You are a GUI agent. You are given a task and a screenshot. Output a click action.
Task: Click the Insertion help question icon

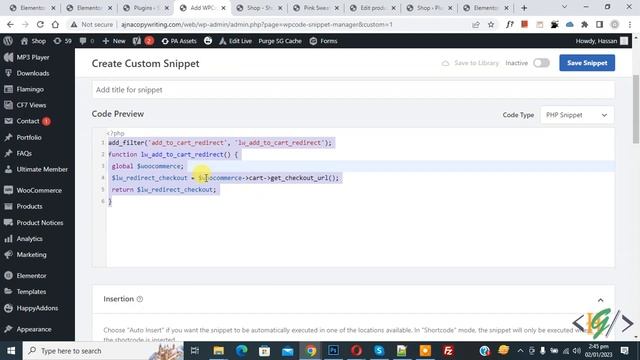140,299
